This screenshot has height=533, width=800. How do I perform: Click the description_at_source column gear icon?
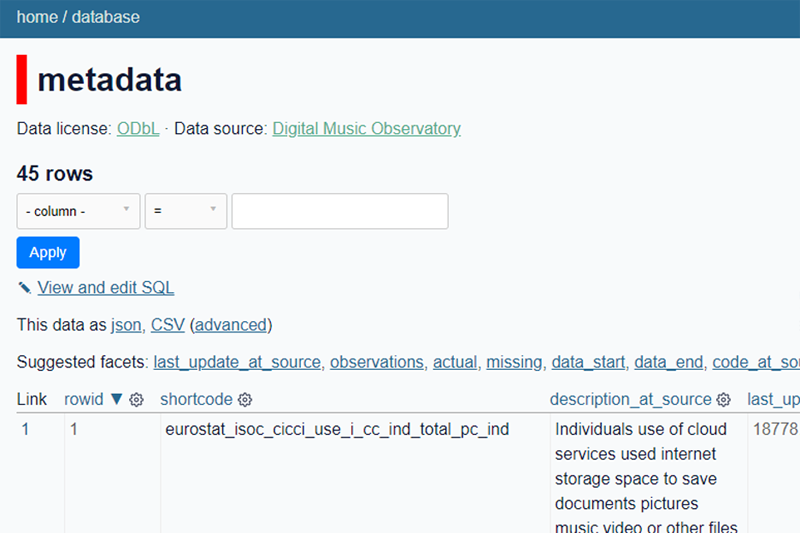pyautogui.click(x=724, y=400)
